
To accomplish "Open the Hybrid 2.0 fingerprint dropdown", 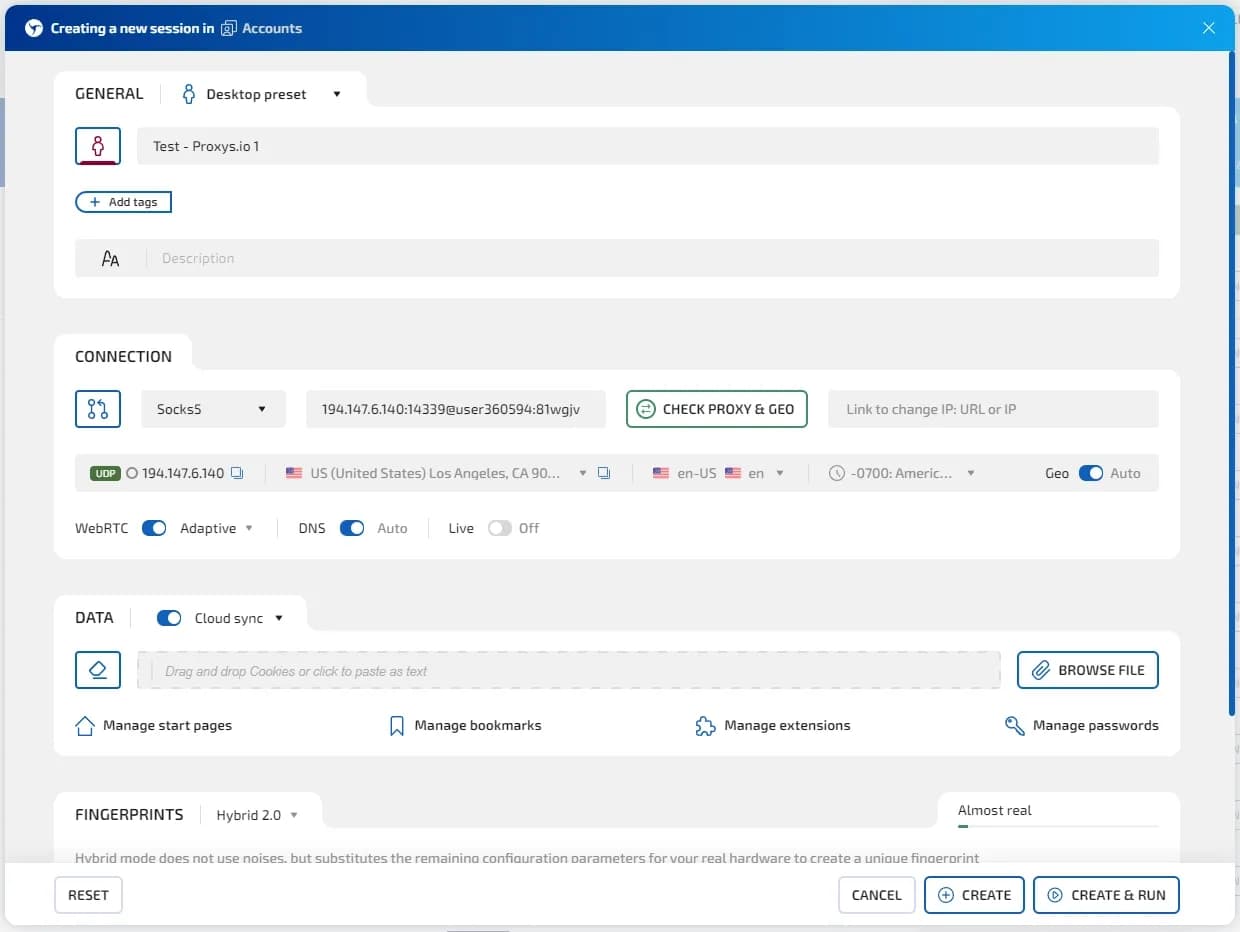I will pyautogui.click(x=258, y=814).
